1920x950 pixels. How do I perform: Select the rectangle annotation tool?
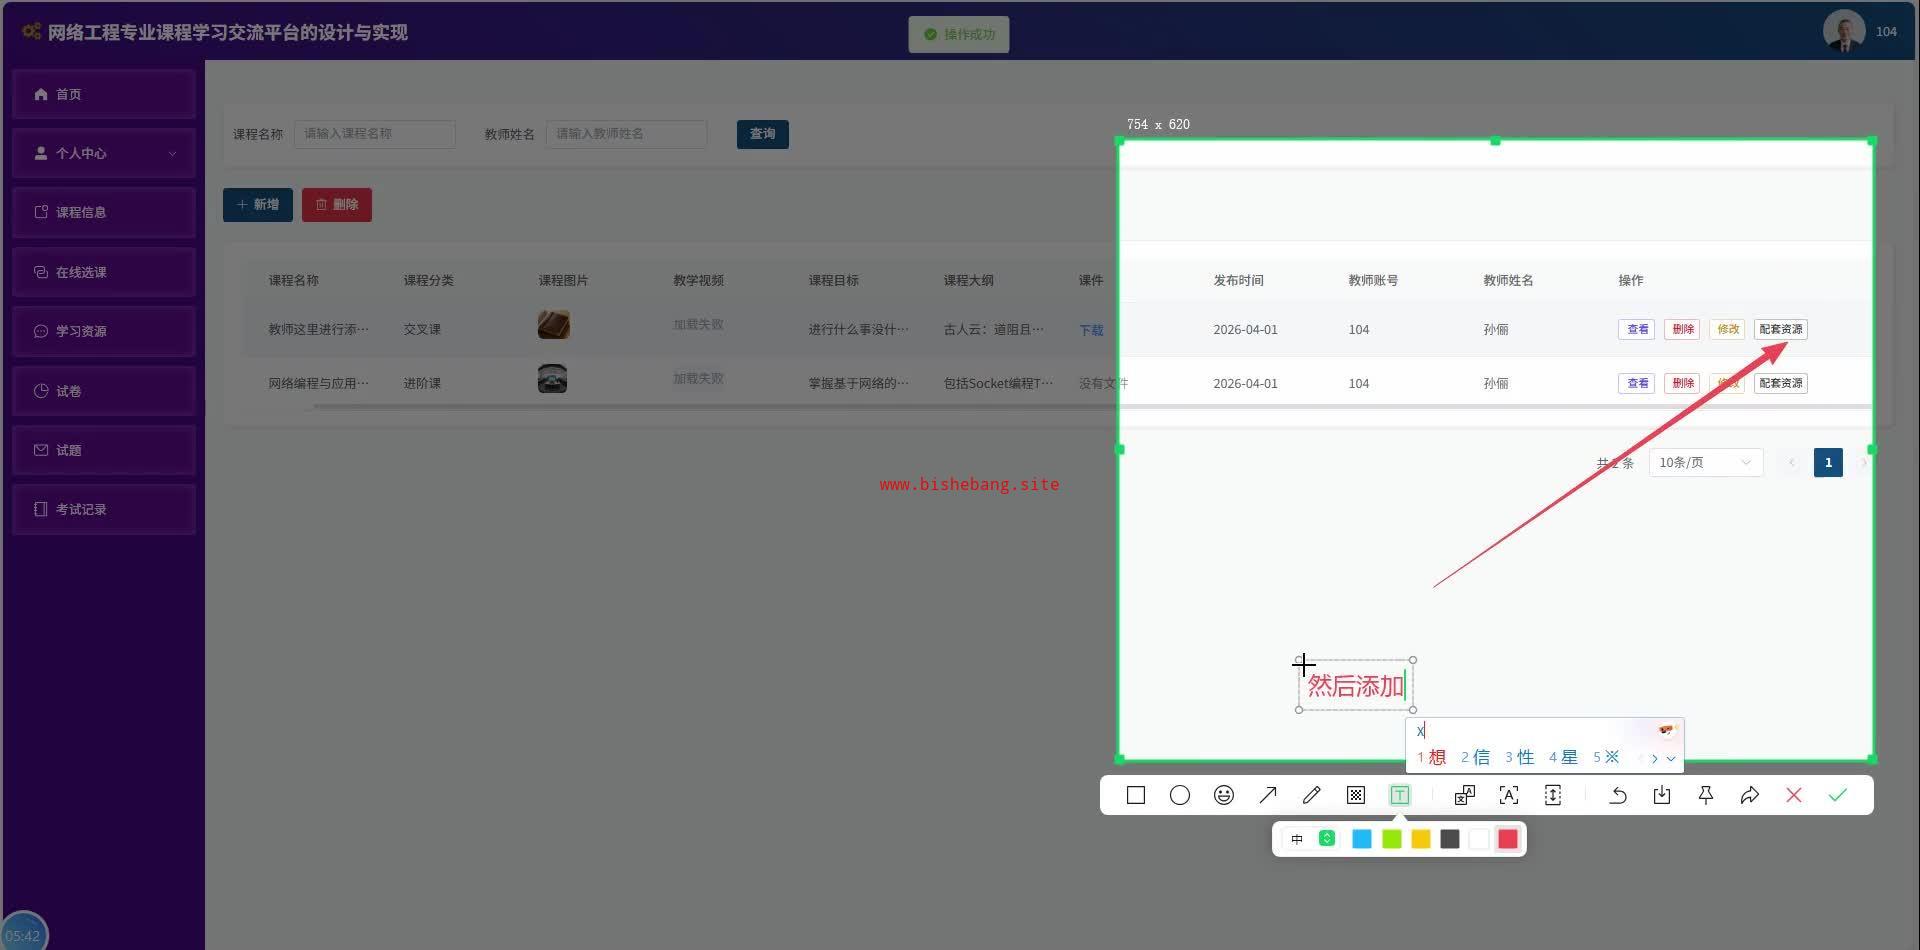(1135, 795)
